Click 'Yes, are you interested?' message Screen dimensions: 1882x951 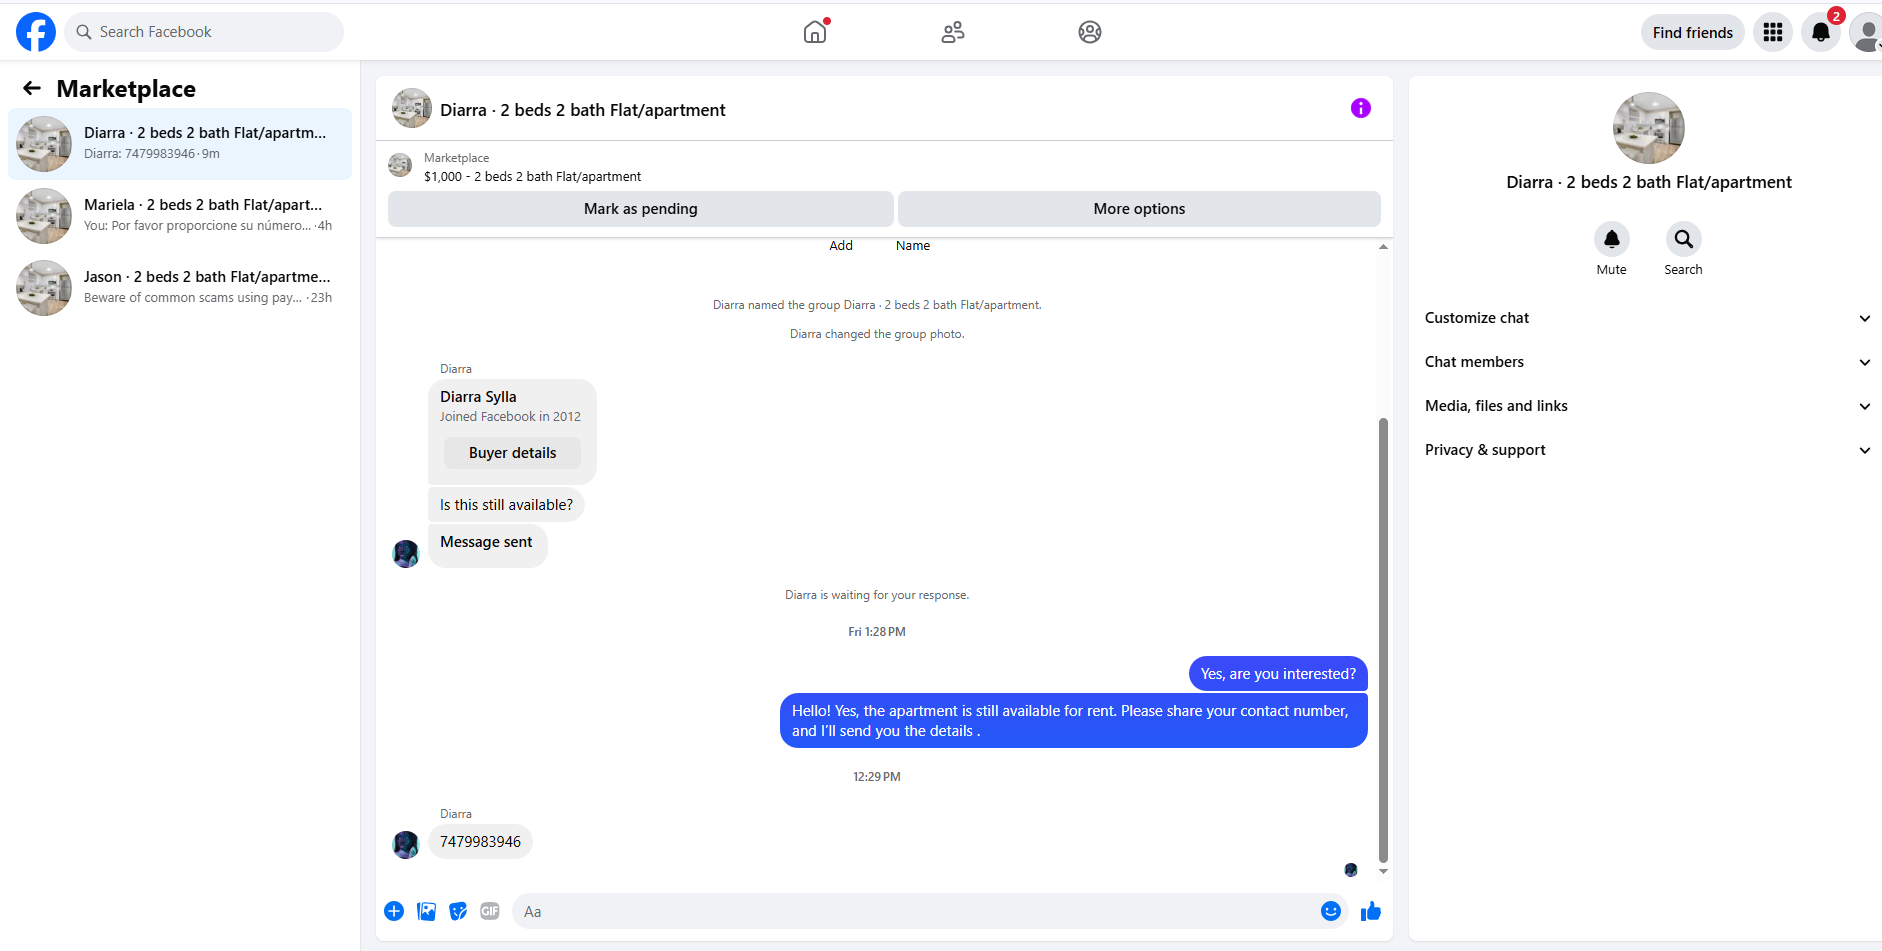click(1278, 674)
